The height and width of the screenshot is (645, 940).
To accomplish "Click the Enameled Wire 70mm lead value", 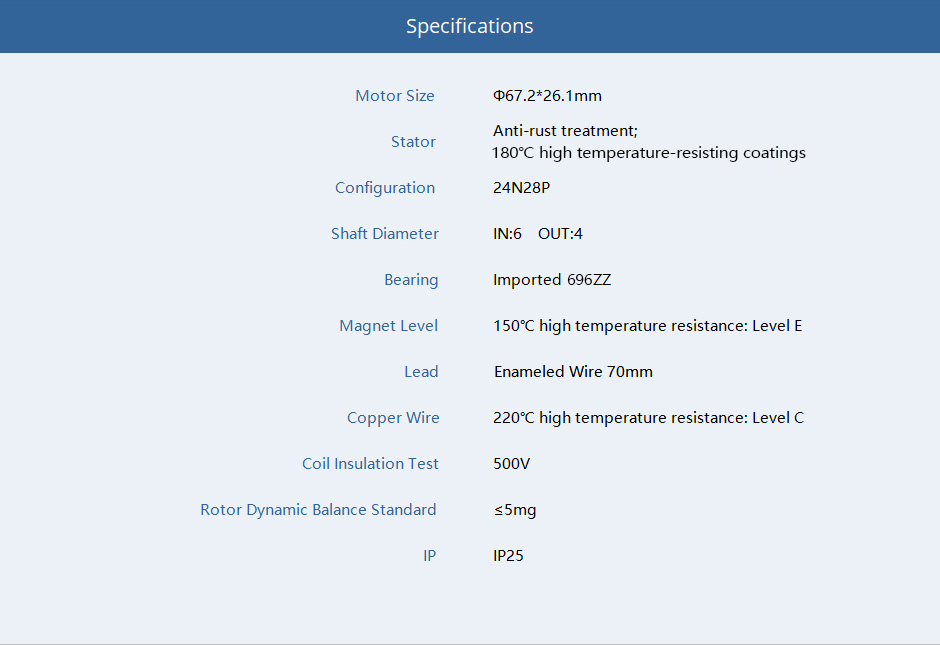I will pyautogui.click(x=573, y=372).
